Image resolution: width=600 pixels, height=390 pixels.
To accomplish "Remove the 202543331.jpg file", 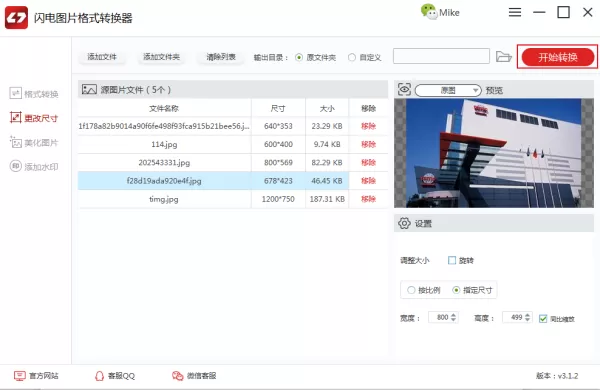I will [x=368, y=163].
